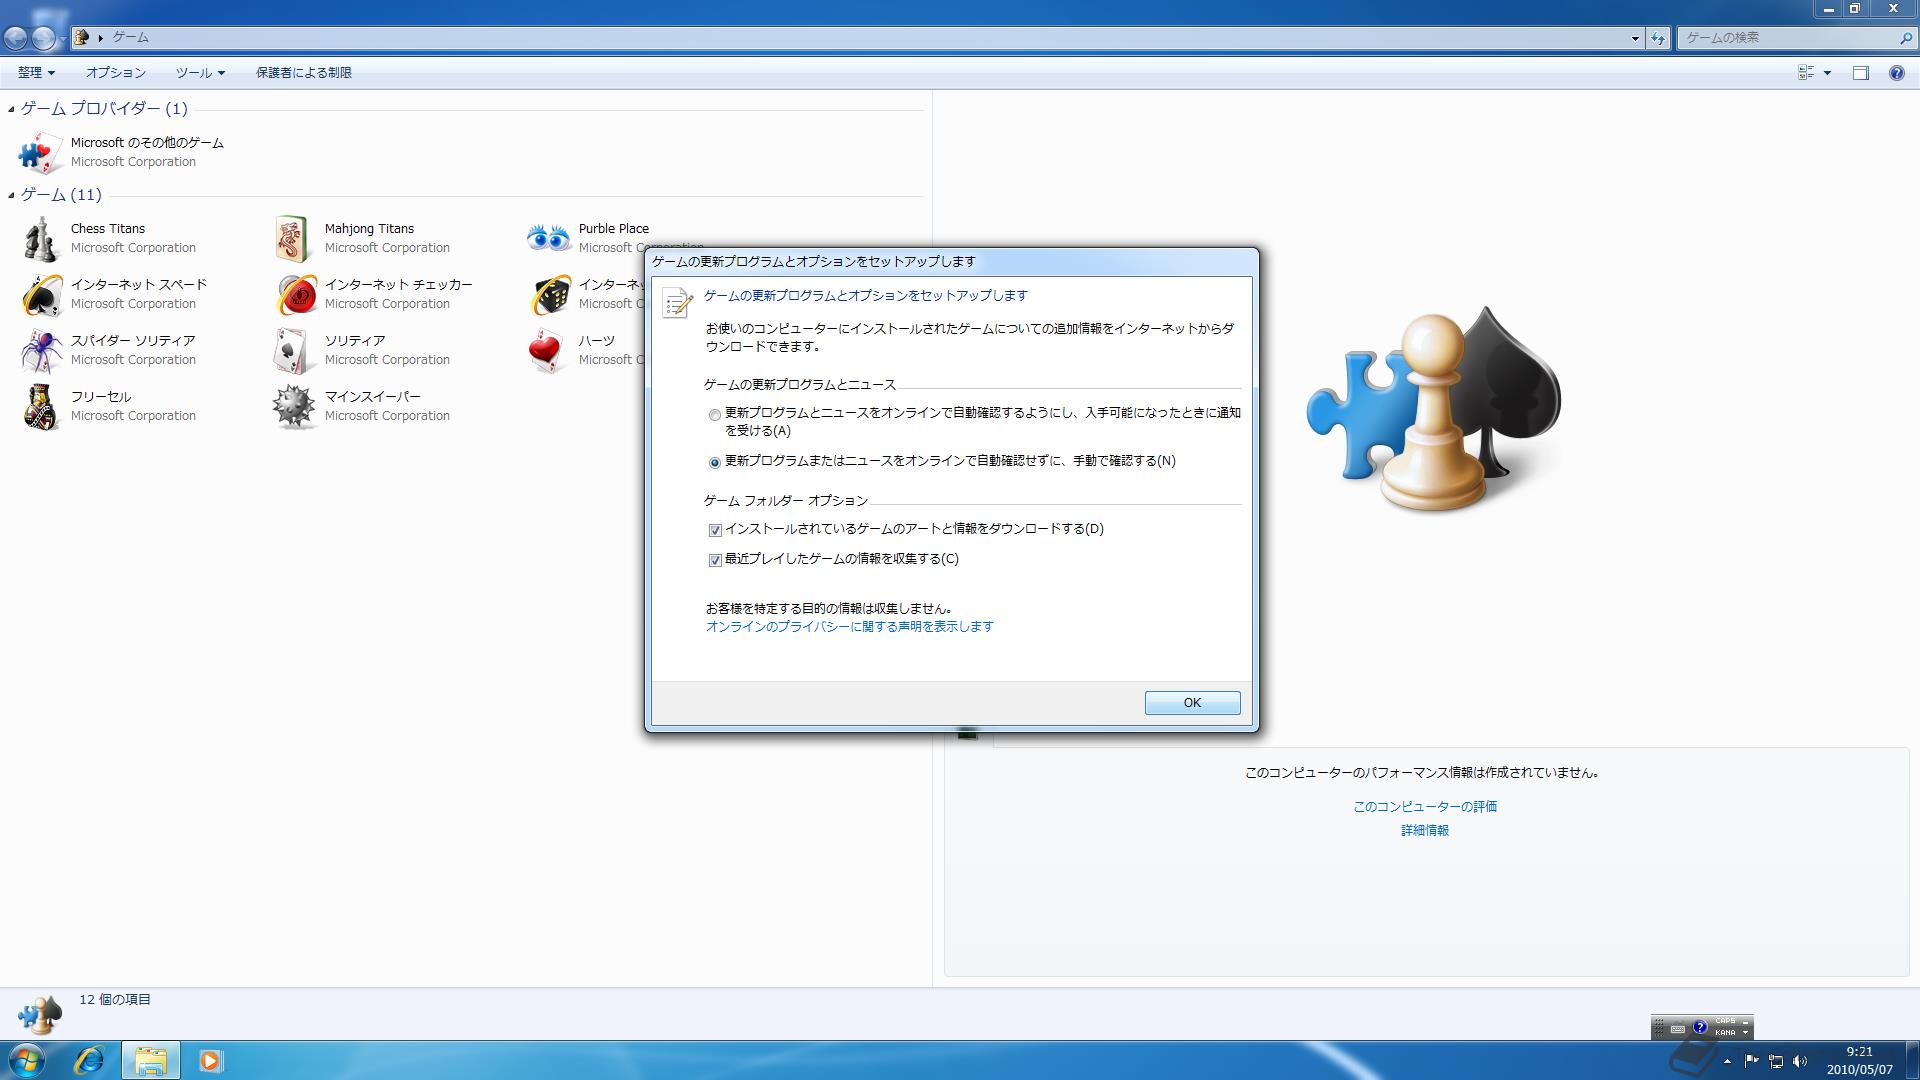
Task: Click このコンピューターの評価 link
Action: click(x=1425, y=807)
